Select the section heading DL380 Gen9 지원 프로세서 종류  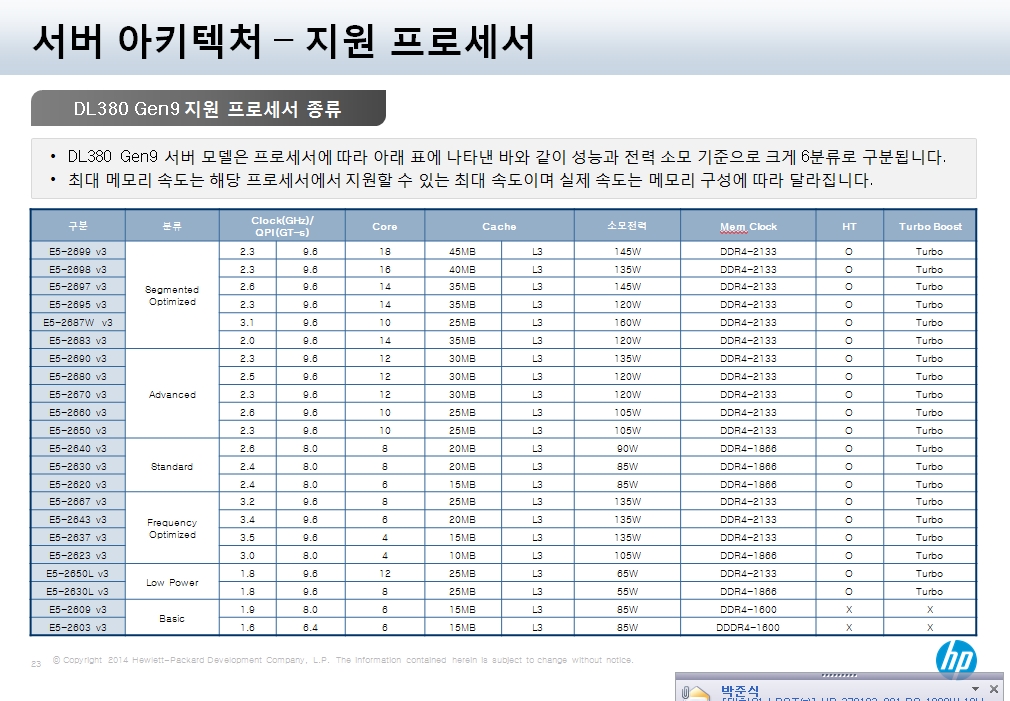207,108
